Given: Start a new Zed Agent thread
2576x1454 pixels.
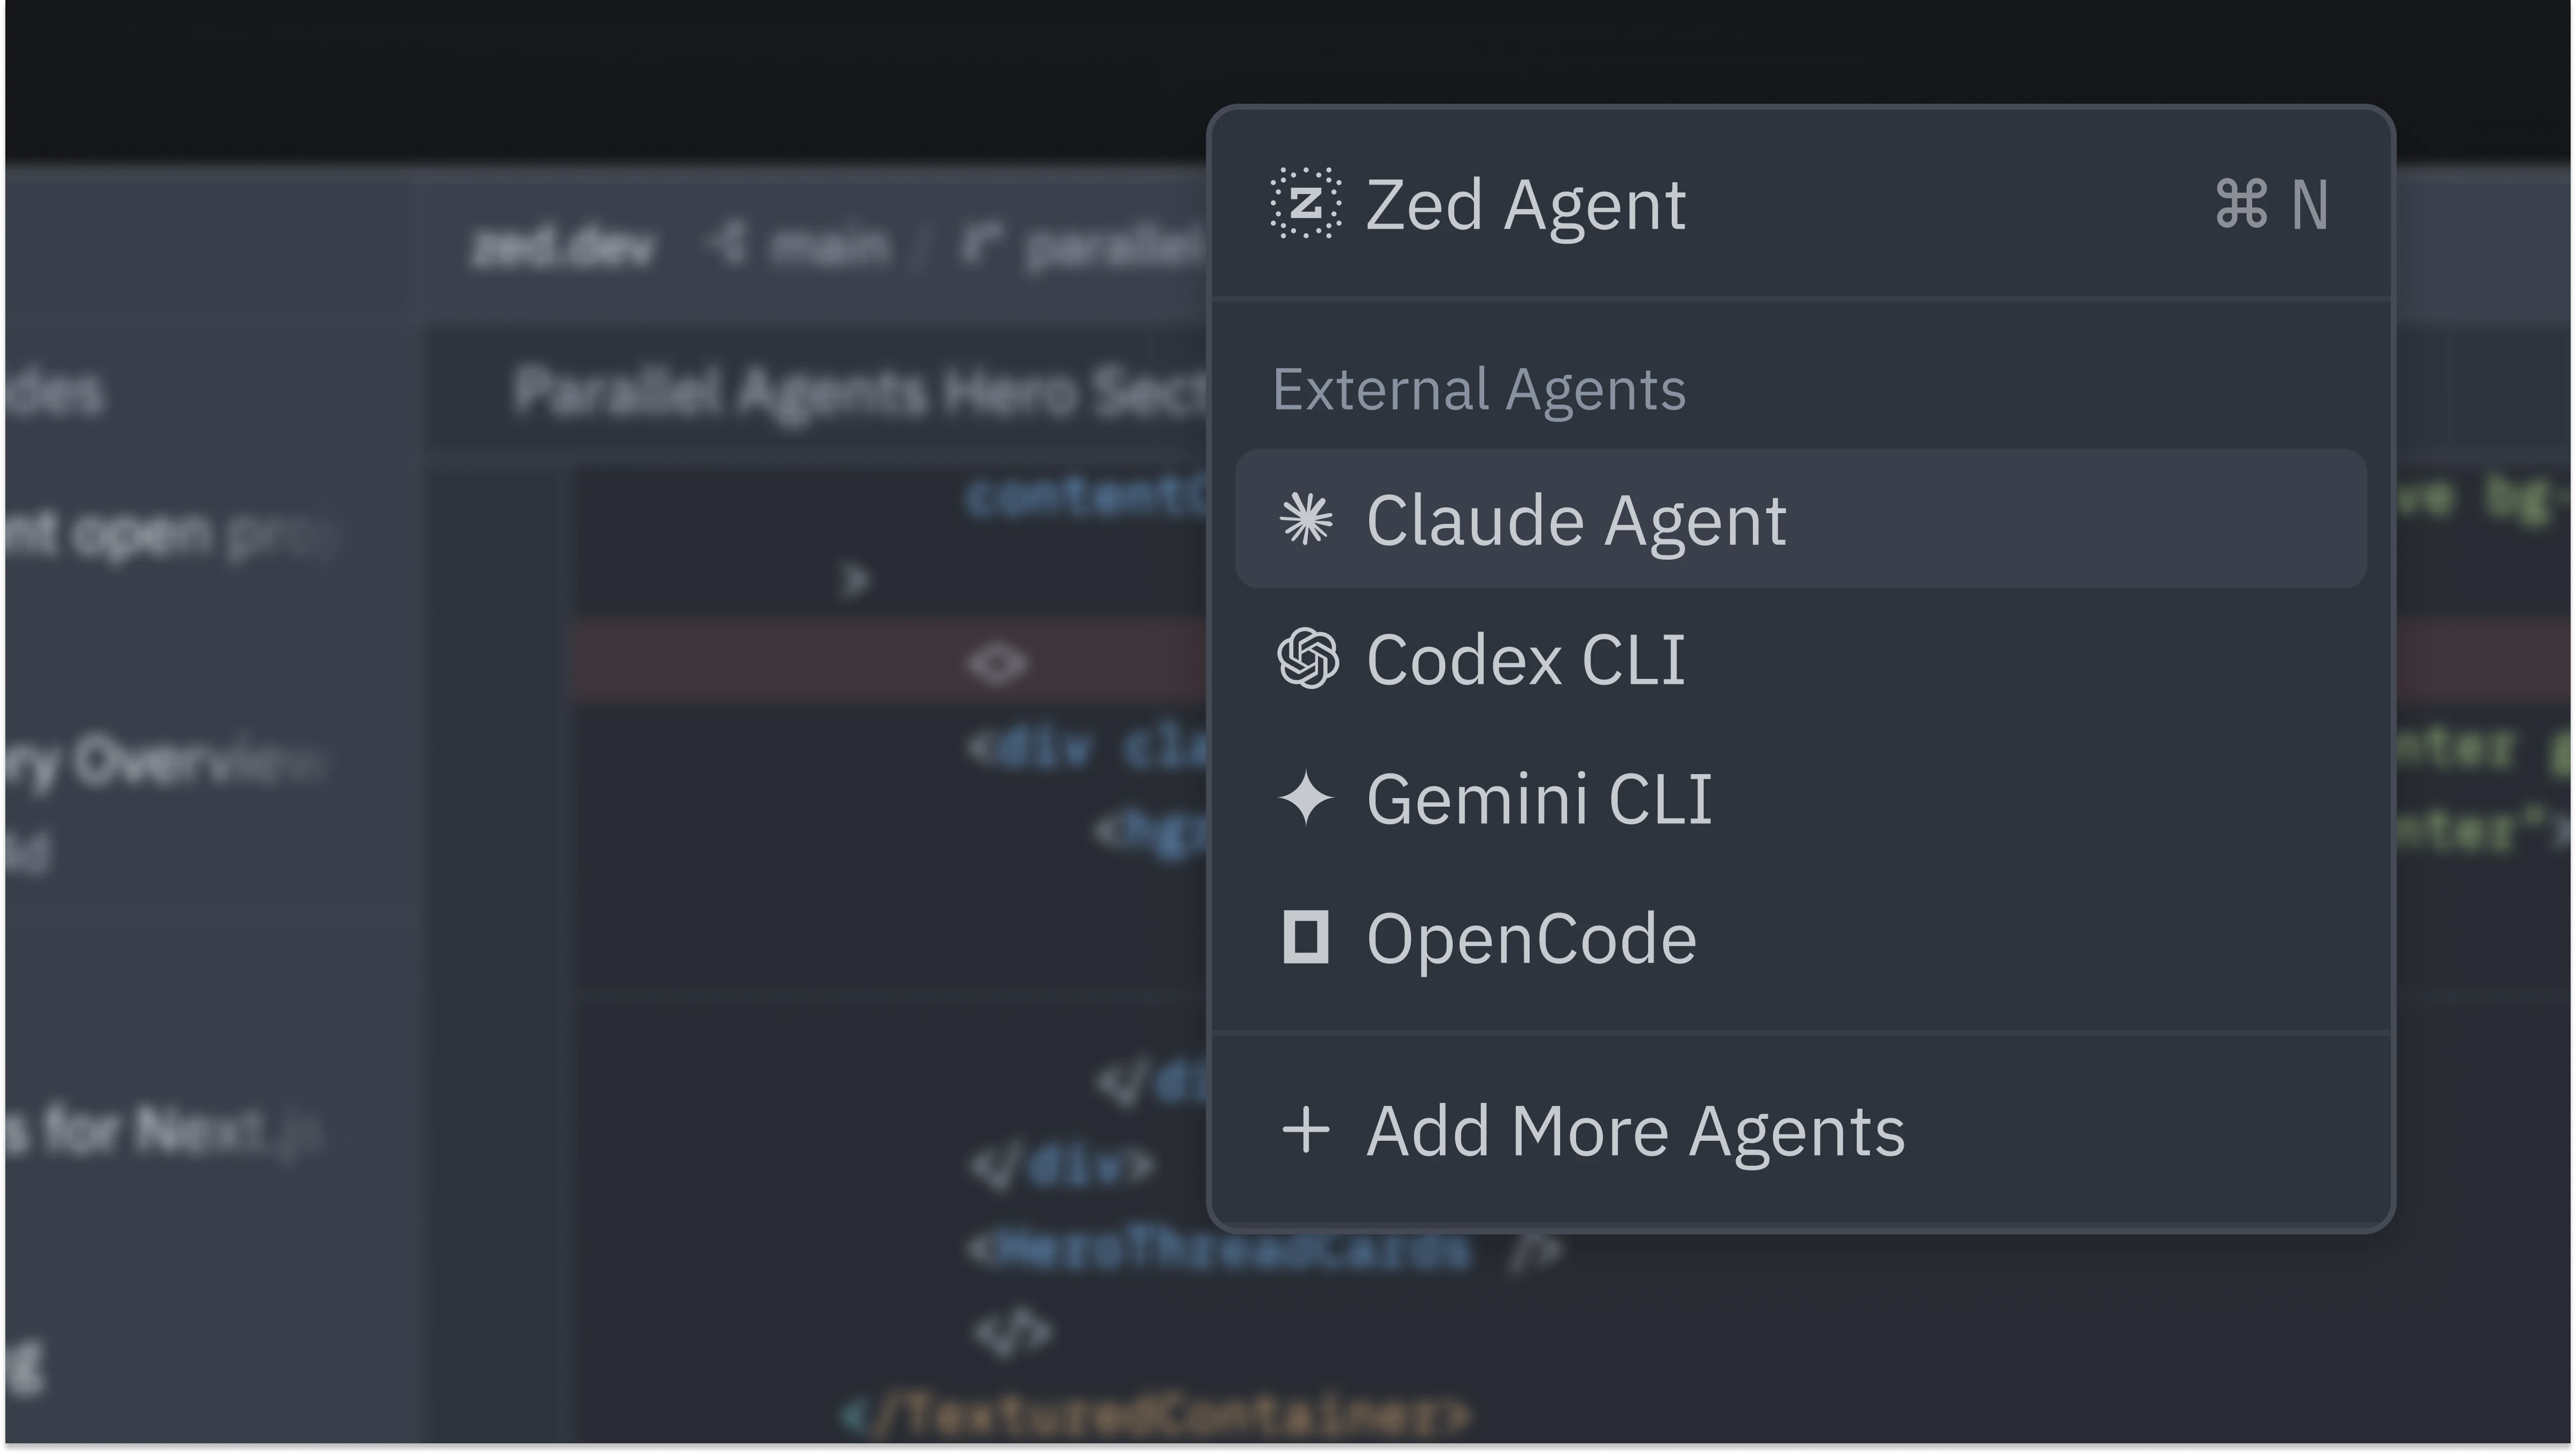Looking at the screenshot, I should (1526, 205).
